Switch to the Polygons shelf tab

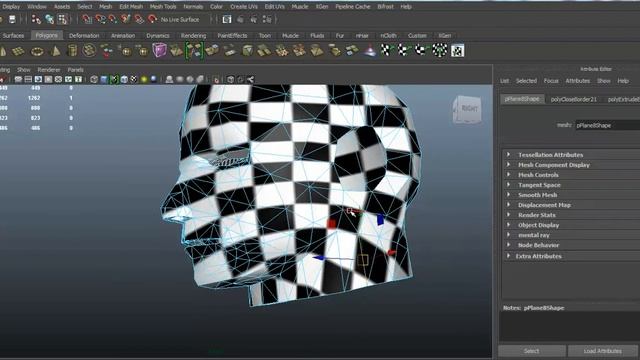pyautogui.click(x=47, y=36)
